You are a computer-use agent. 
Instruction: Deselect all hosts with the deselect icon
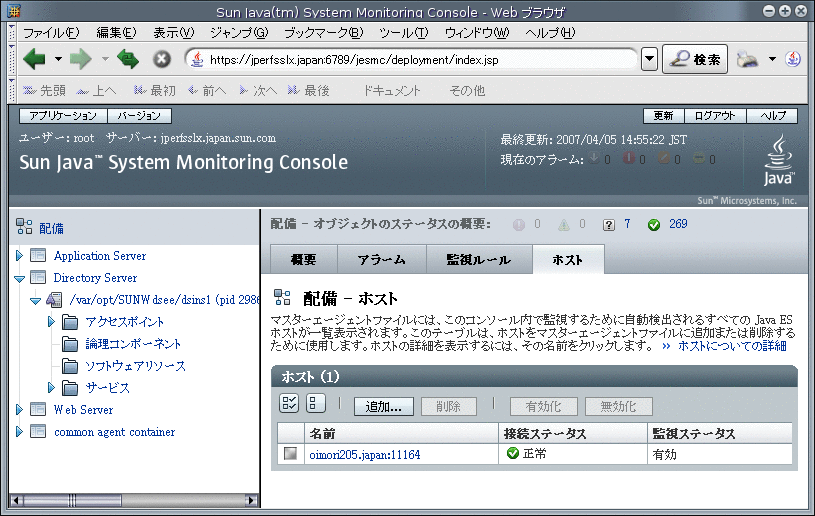316,403
